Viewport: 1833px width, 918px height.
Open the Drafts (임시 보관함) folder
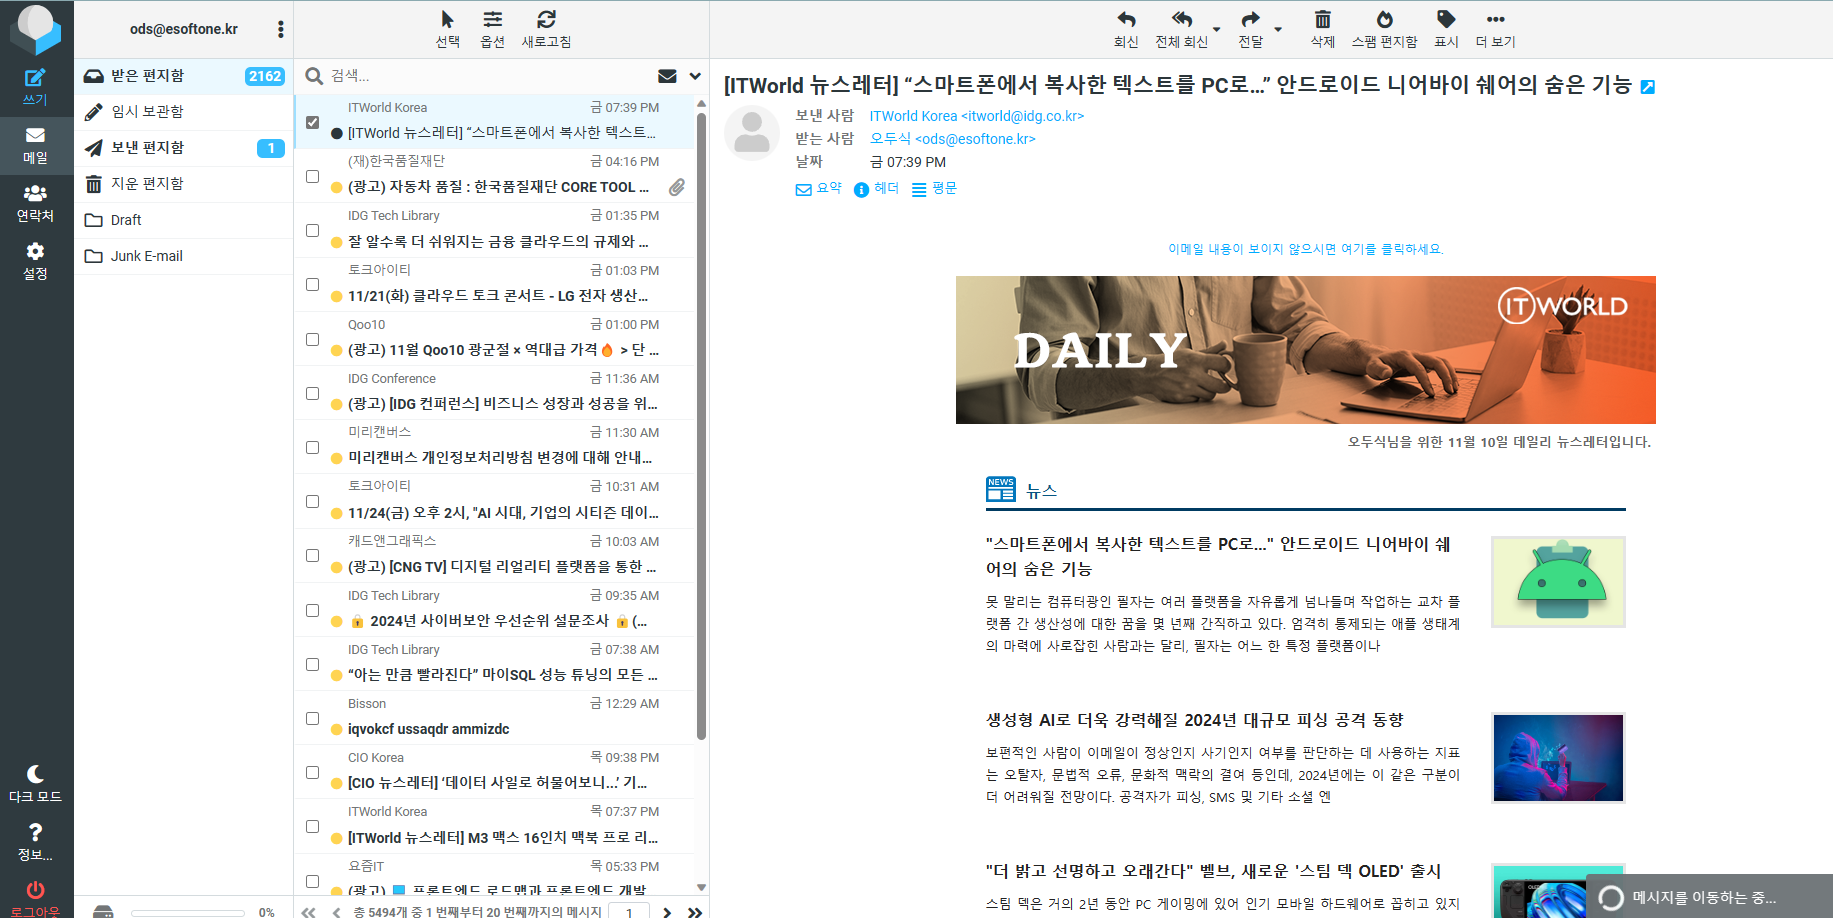(184, 112)
